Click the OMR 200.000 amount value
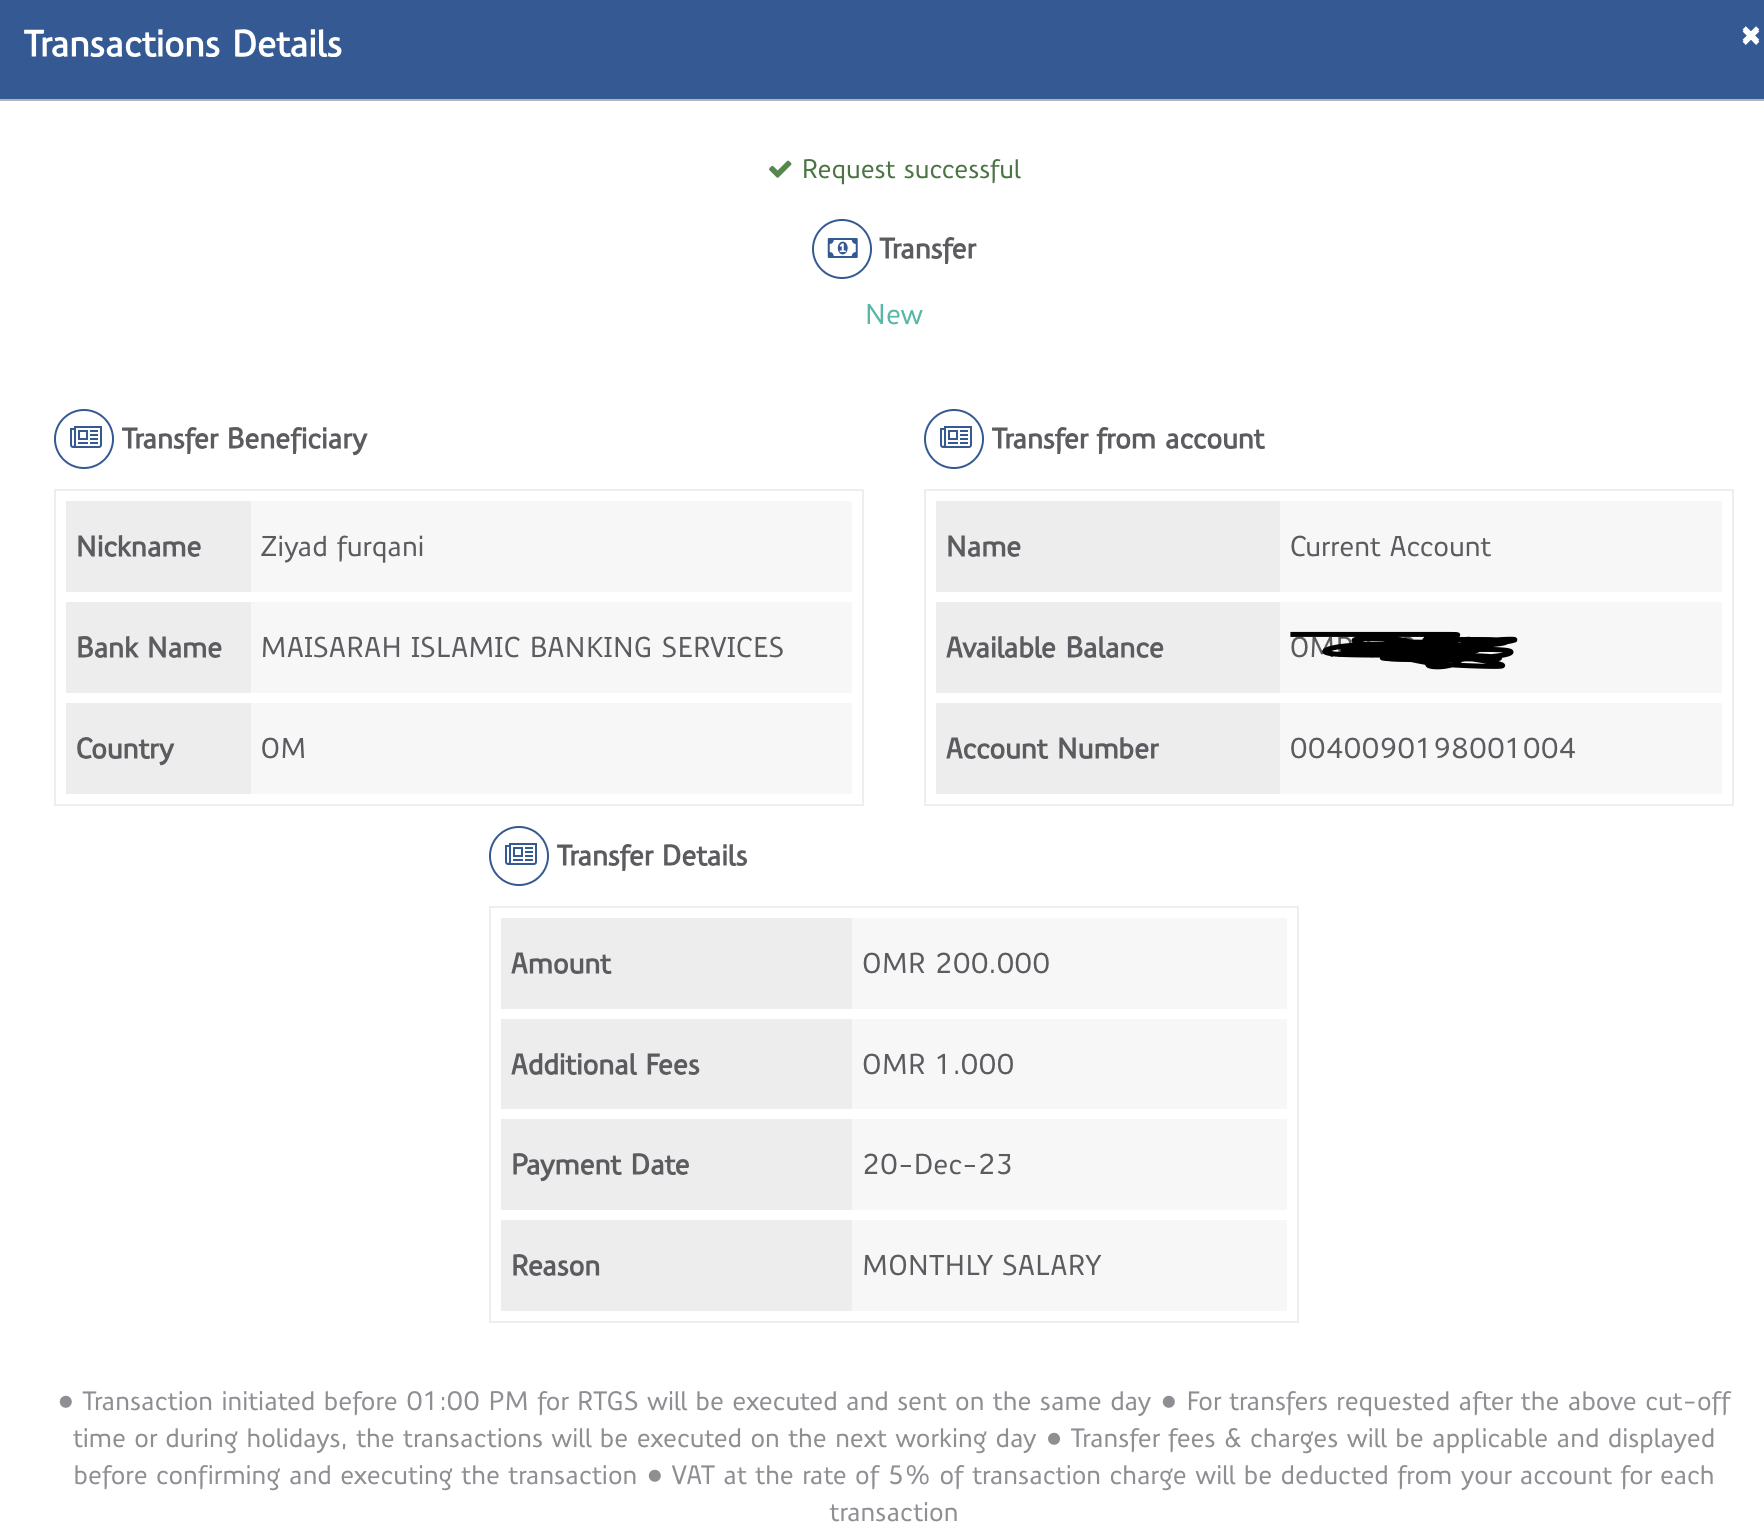The height and width of the screenshot is (1538, 1764). [x=955, y=964]
